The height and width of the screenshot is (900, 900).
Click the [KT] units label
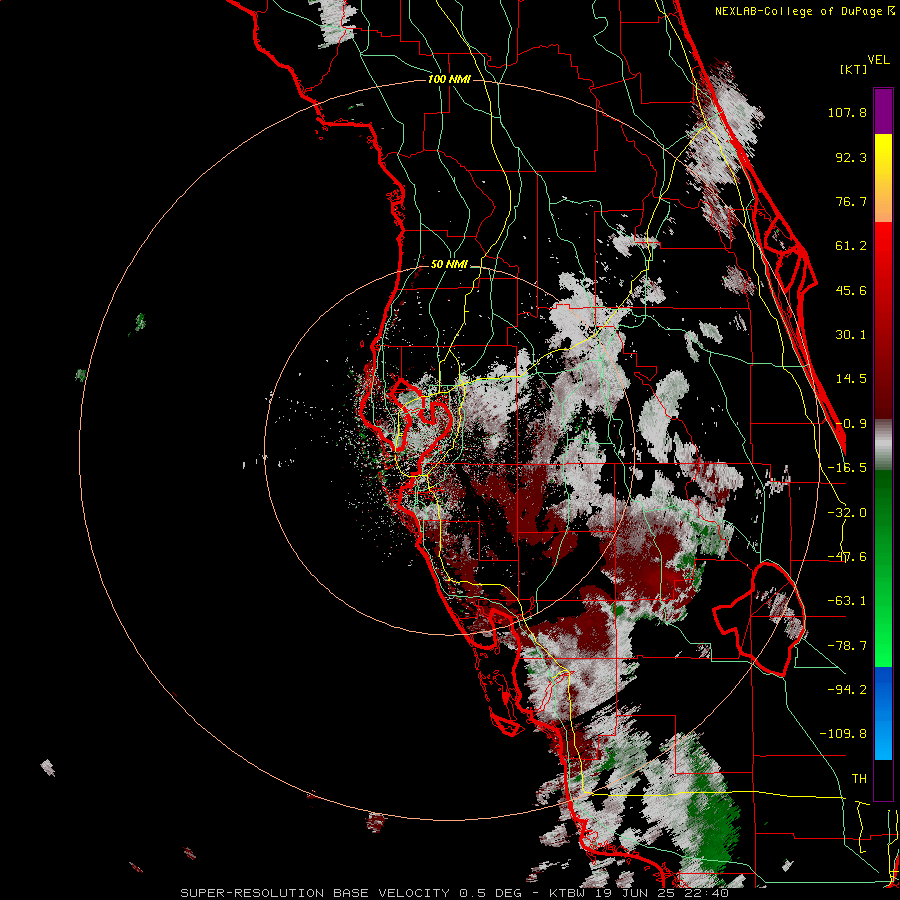[853, 69]
